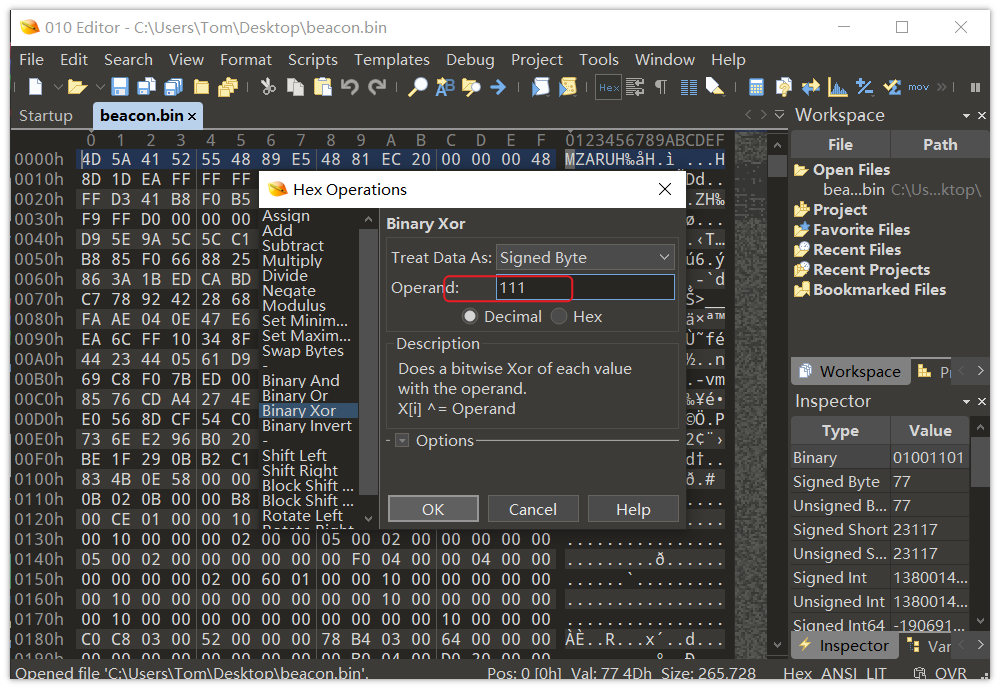The height and width of the screenshot is (689, 1000).
Task: Open the Calculator toolbar icon
Action: [756, 87]
